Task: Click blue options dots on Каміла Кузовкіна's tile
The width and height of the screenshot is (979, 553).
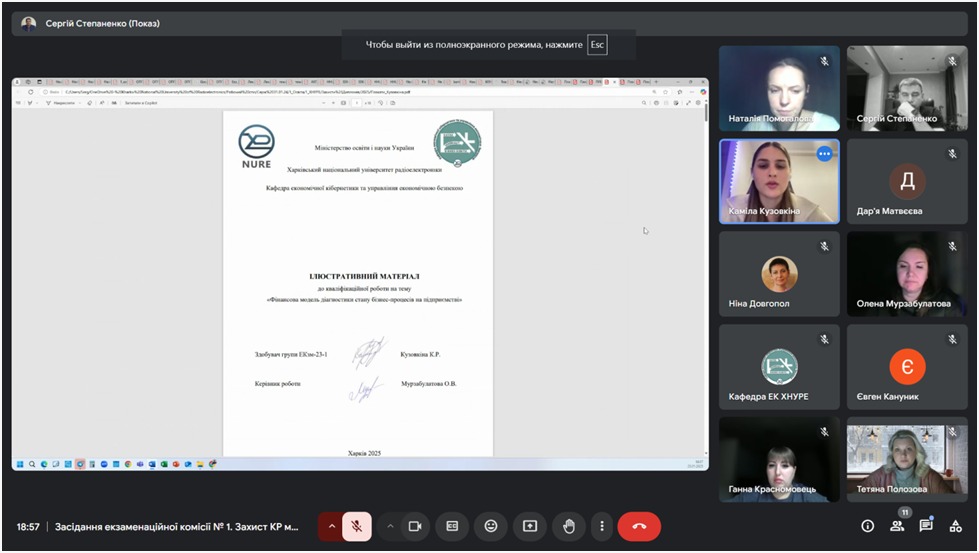Action: click(x=824, y=154)
